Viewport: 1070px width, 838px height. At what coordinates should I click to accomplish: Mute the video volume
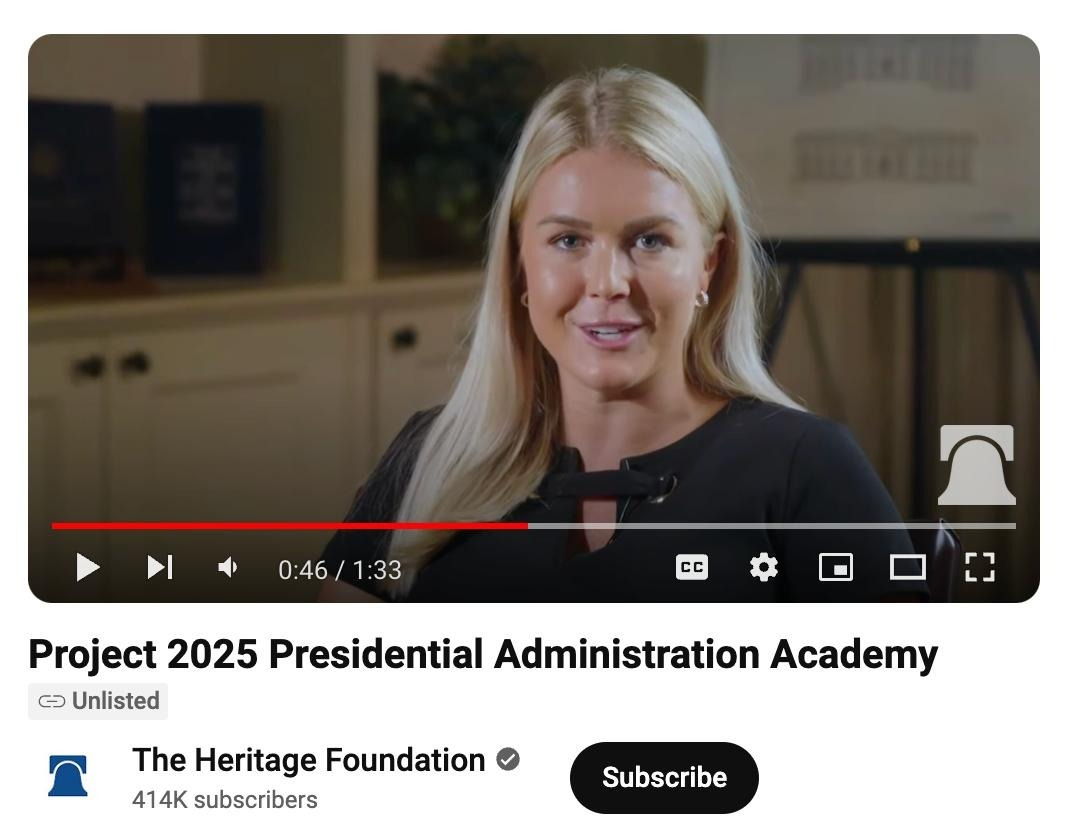(227, 568)
